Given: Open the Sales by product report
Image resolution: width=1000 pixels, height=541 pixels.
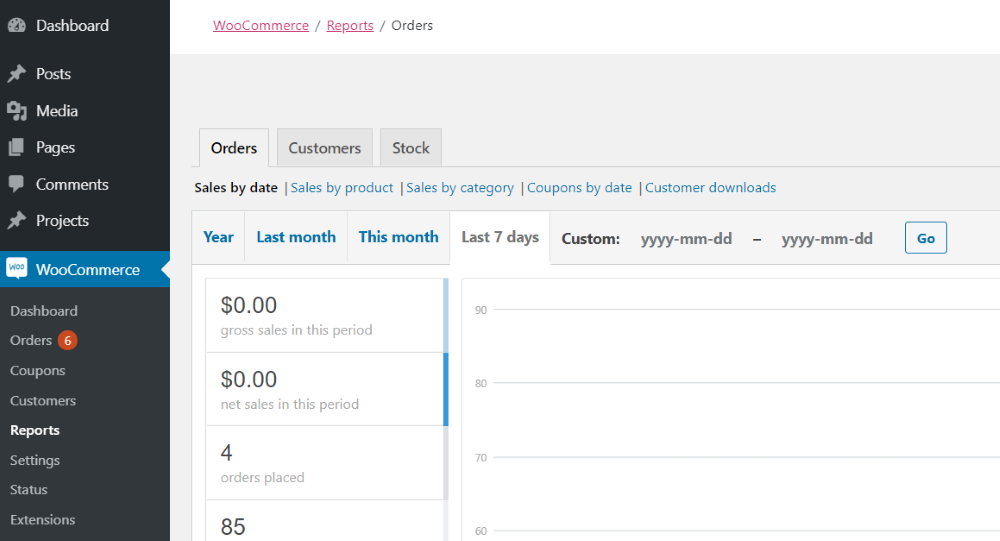Looking at the screenshot, I should [x=342, y=188].
